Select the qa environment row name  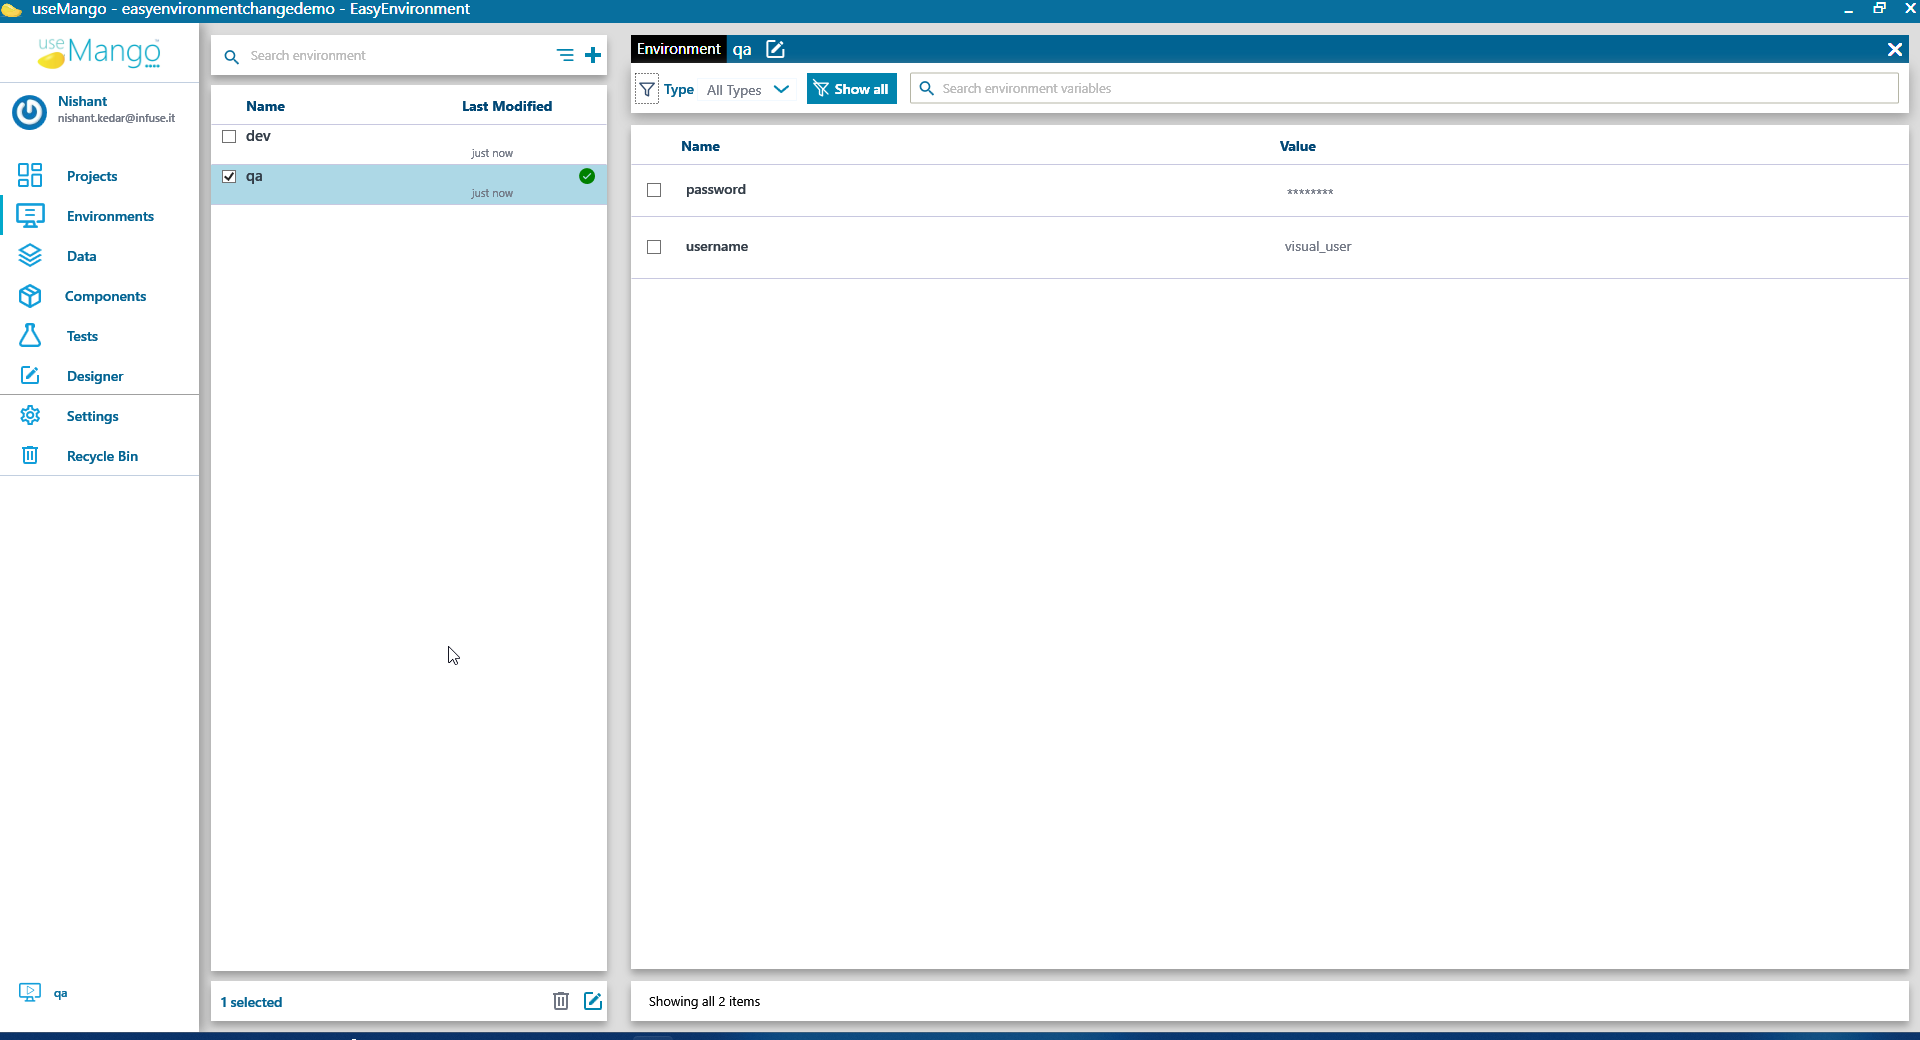tap(254, 176)
